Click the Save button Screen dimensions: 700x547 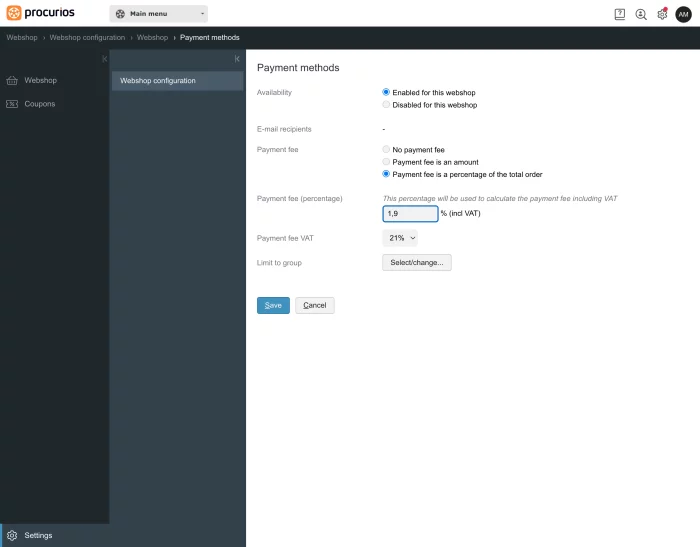[273, 305]
